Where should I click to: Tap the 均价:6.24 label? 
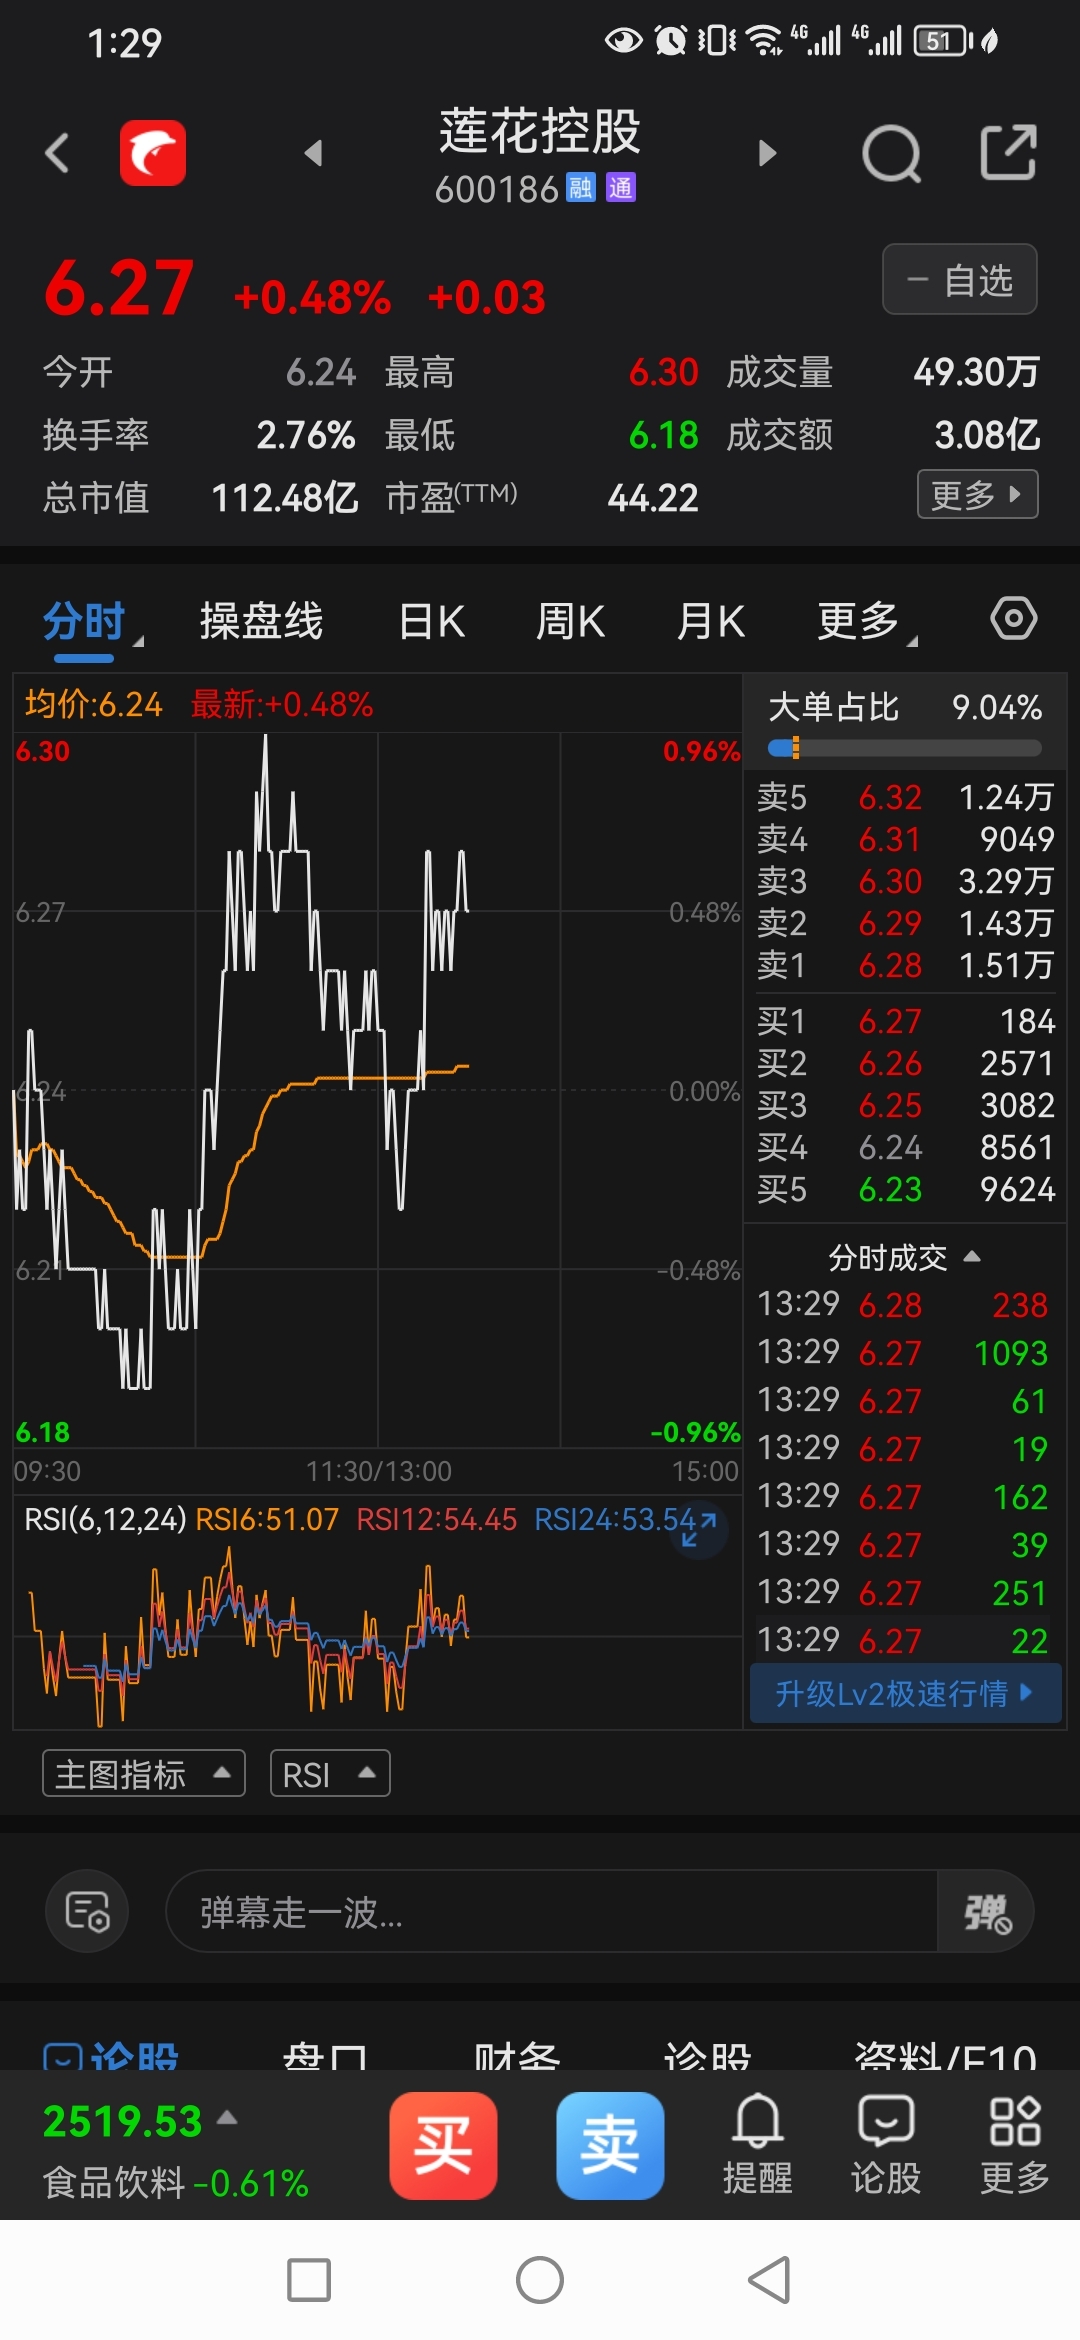pos(93,705)
